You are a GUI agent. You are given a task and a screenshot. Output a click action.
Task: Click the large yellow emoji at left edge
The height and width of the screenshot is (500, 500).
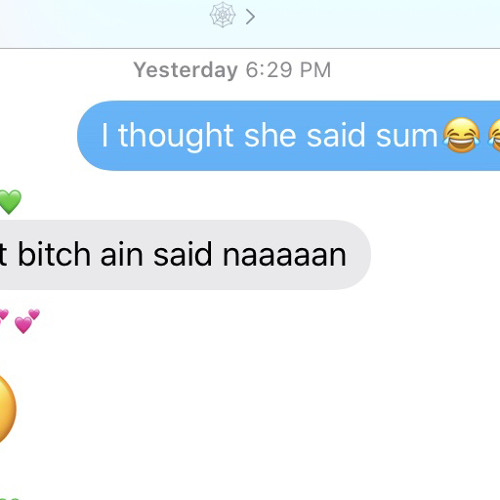click(7, 408)
